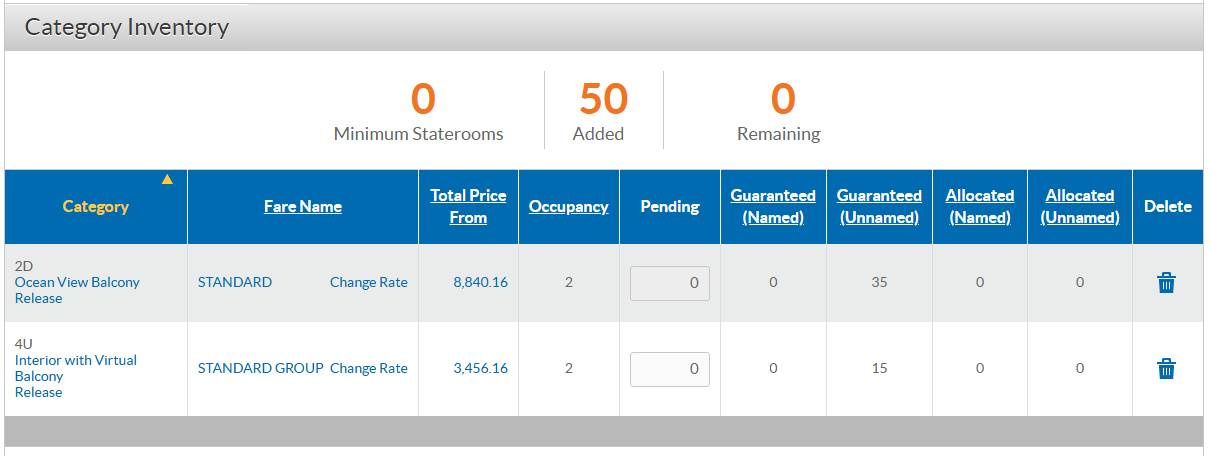Sort by the Allocated (Named) column
Screen dimensions: 1211x456
tap(980, 207)
